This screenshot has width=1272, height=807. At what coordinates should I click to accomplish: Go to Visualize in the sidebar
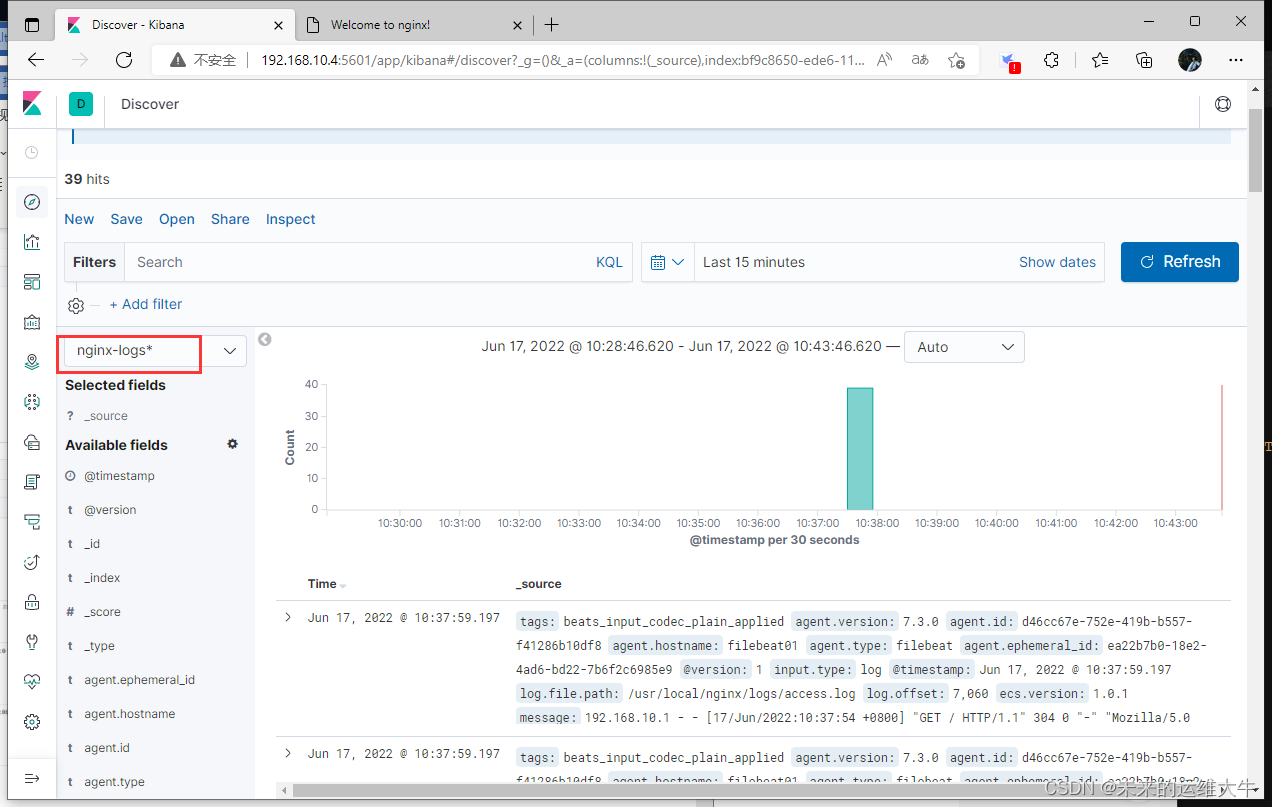click(x=32, y=242)
